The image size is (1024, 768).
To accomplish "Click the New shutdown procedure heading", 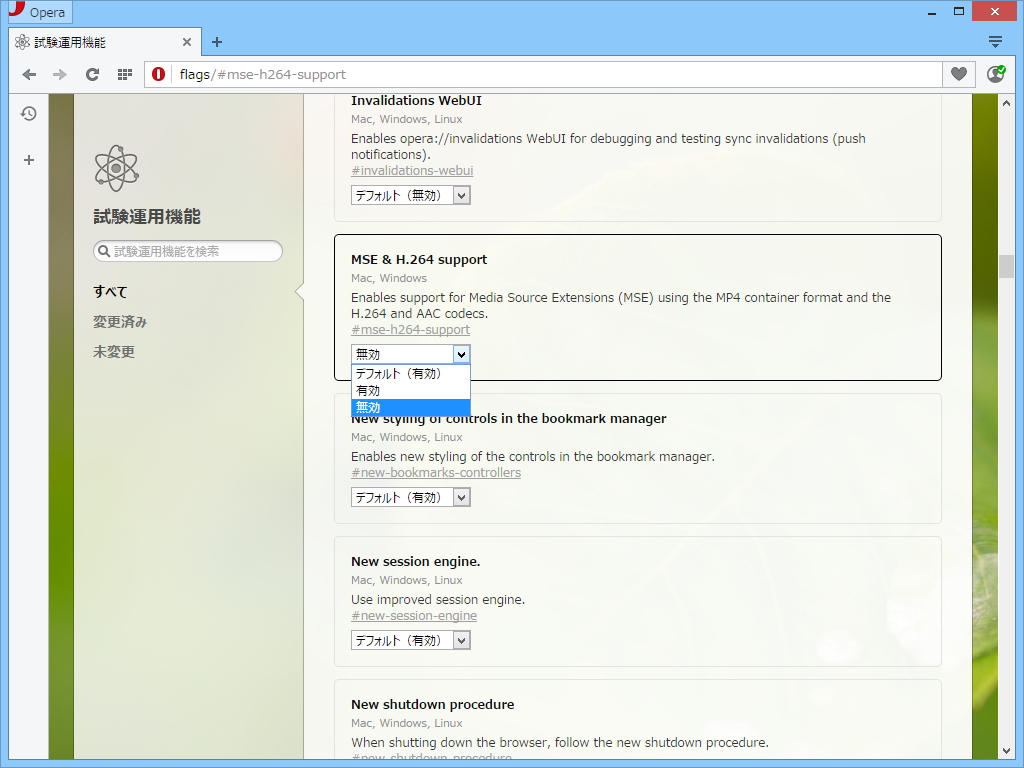I will coord(432,705).
